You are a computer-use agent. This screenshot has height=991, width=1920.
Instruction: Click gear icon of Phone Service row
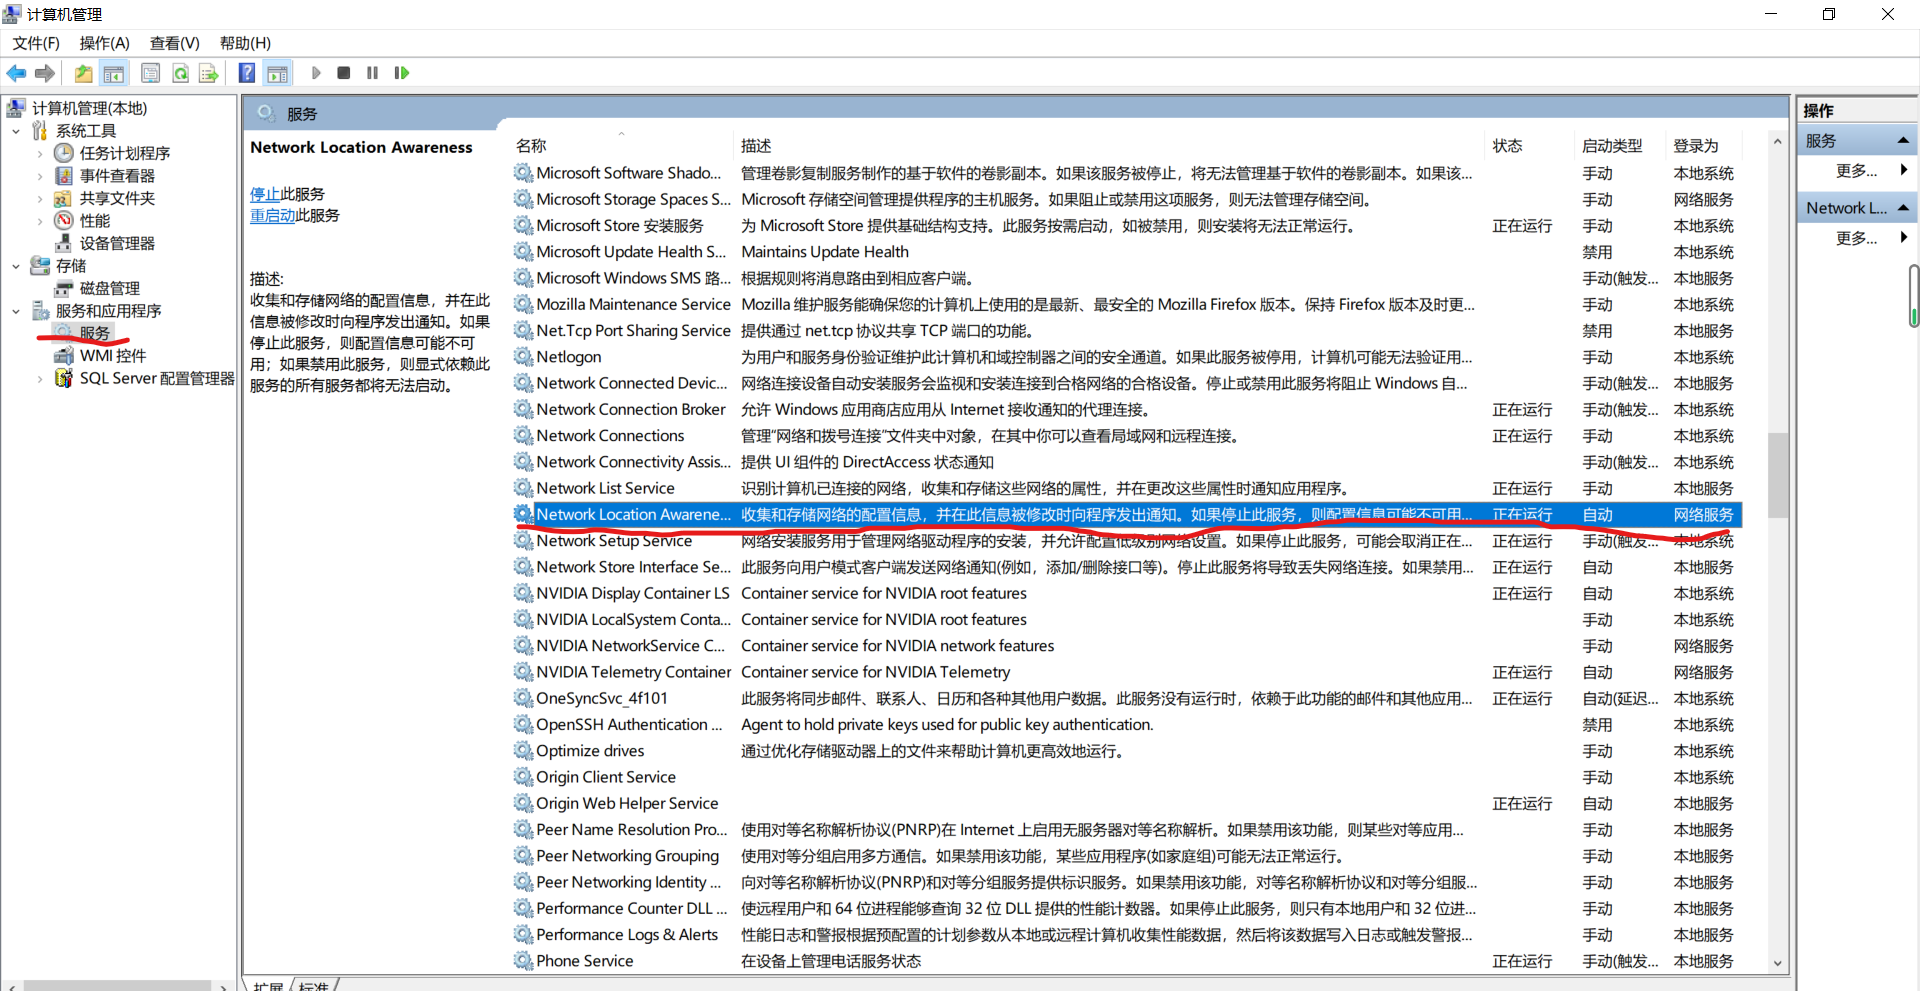coord(523,960)
